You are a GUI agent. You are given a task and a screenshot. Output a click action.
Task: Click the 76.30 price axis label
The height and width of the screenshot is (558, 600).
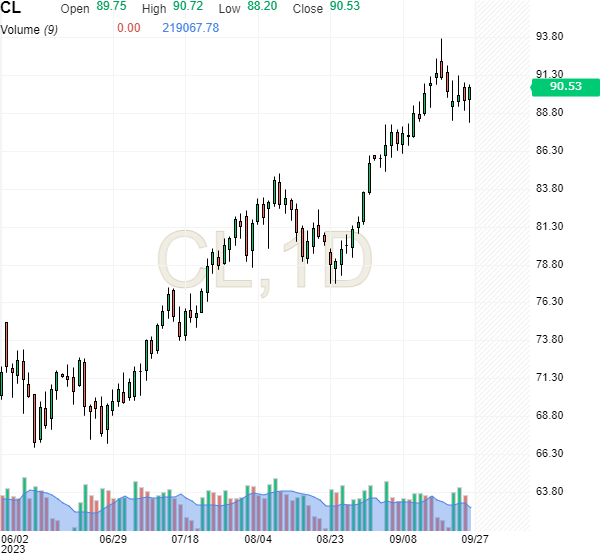click(x=549, y=301)
